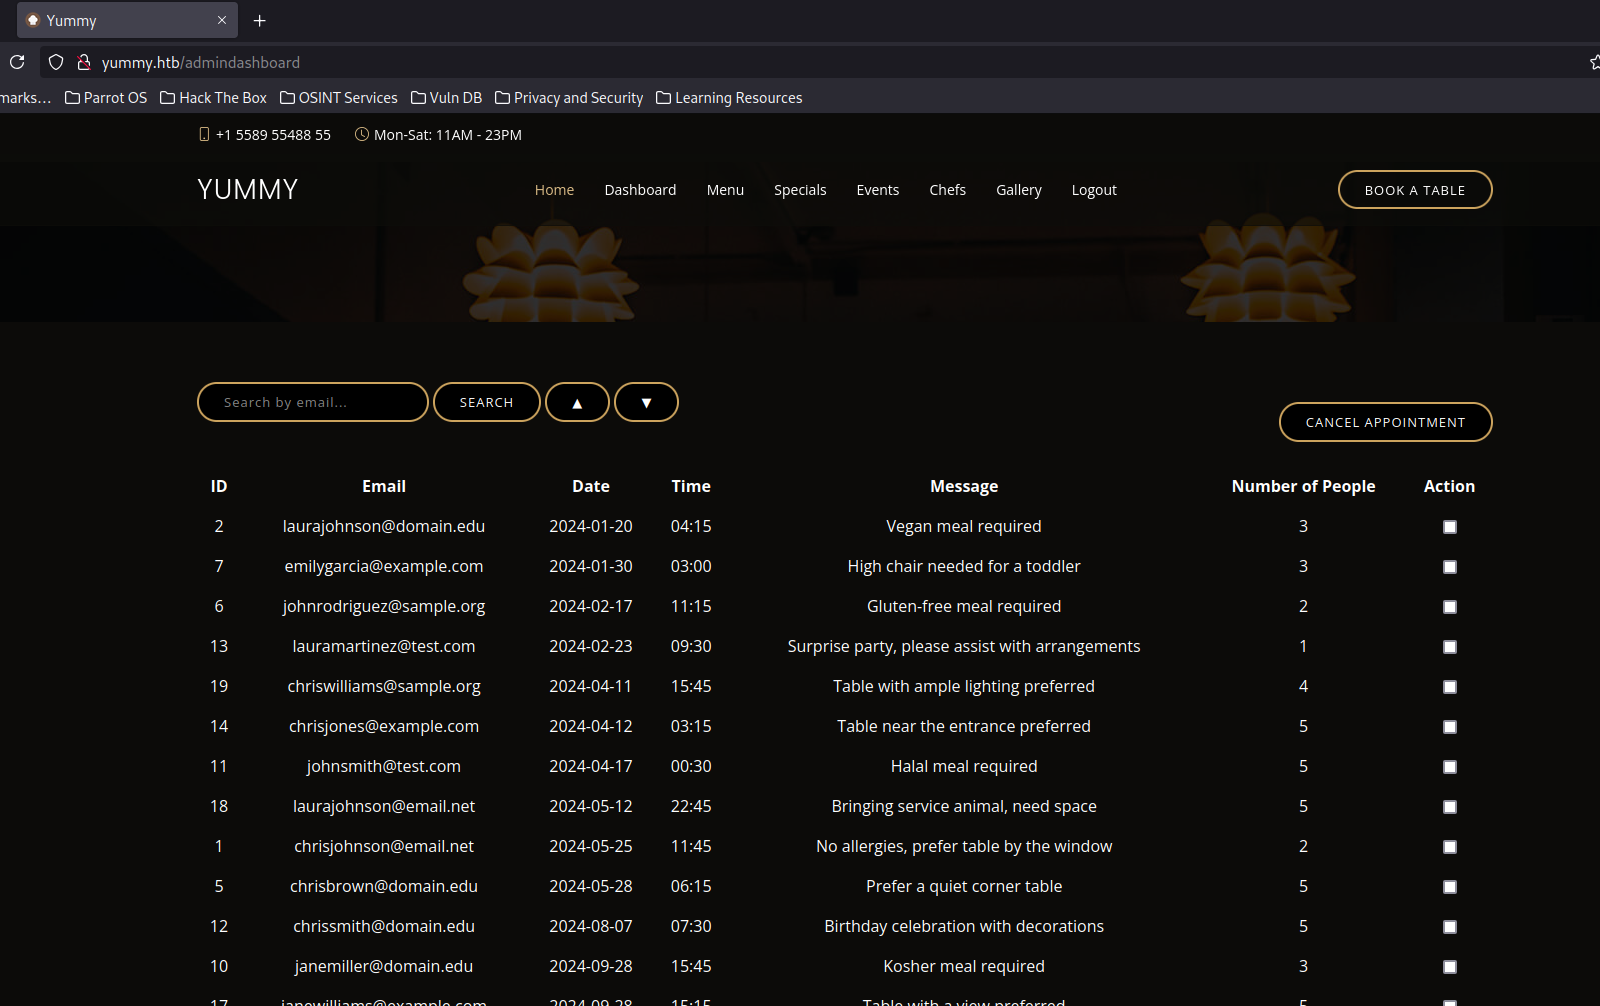
Task: Select date cell 2024-02-23
Action: [591, 646]
